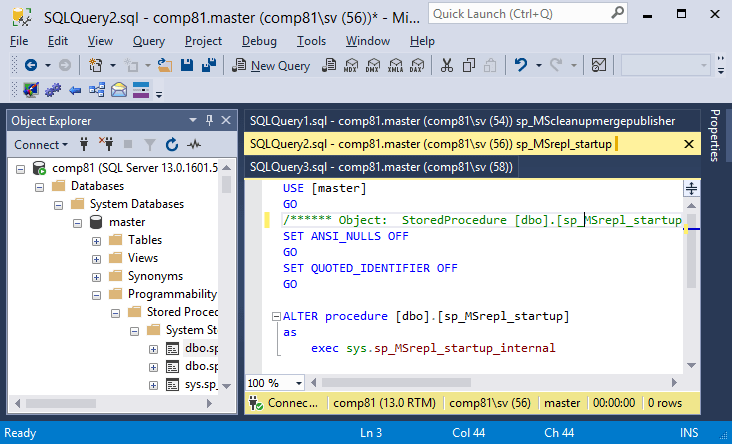
Task: Click the MDX query icon in toolbar
Action: point(351,66)
